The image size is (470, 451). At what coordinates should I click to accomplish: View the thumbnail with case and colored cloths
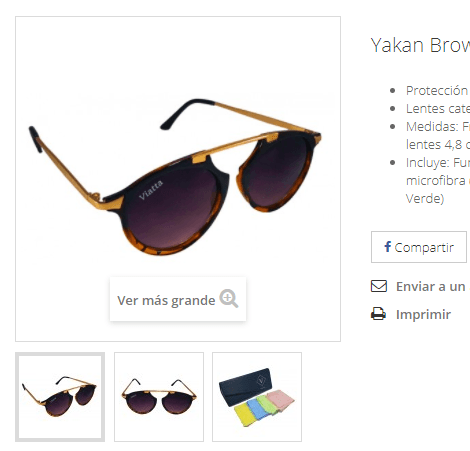pos(257,397)
